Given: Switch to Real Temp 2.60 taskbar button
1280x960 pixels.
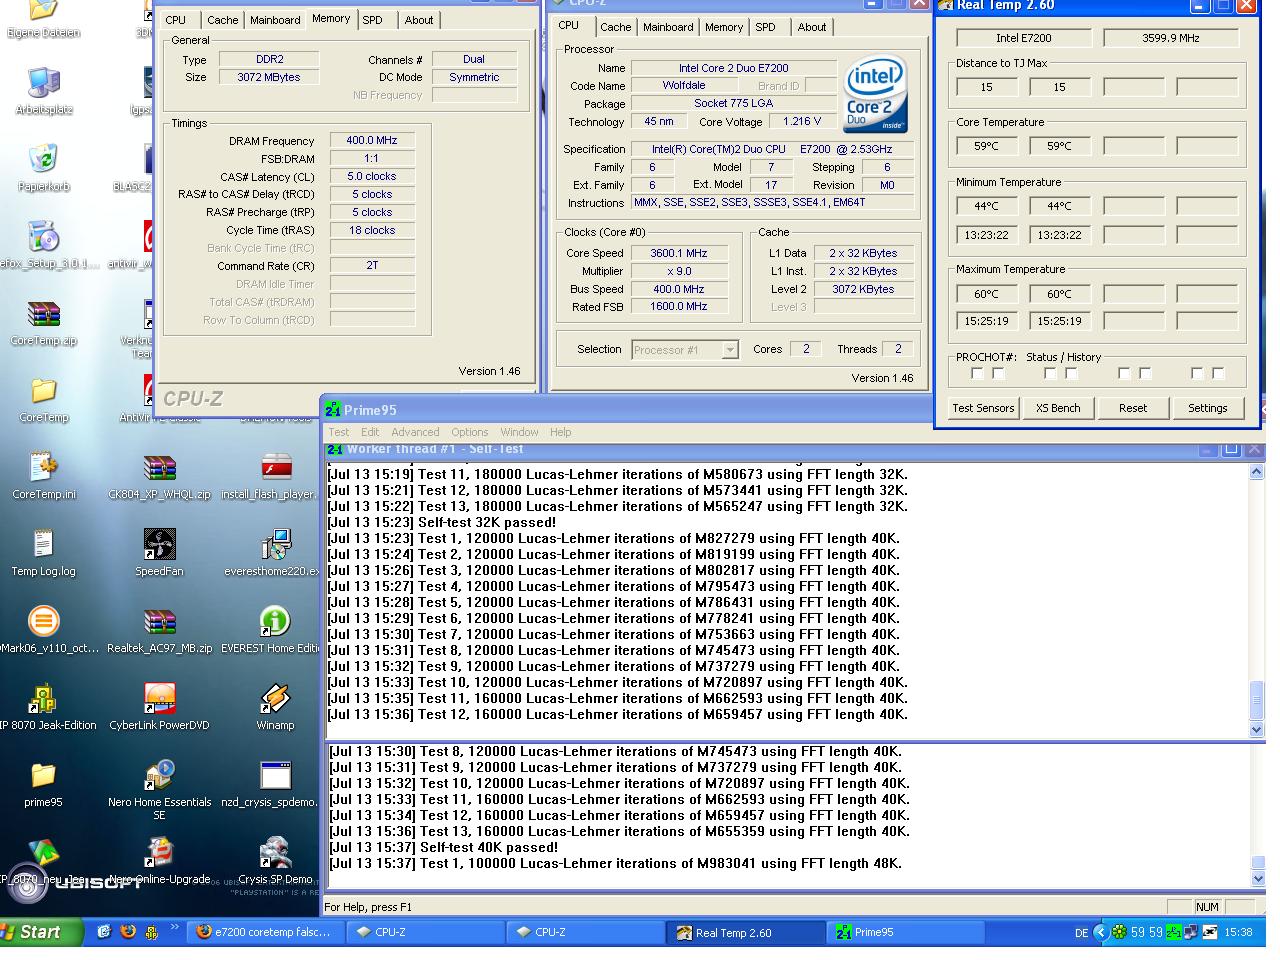Looking at the screenshot, I should [x=744, y=932].
